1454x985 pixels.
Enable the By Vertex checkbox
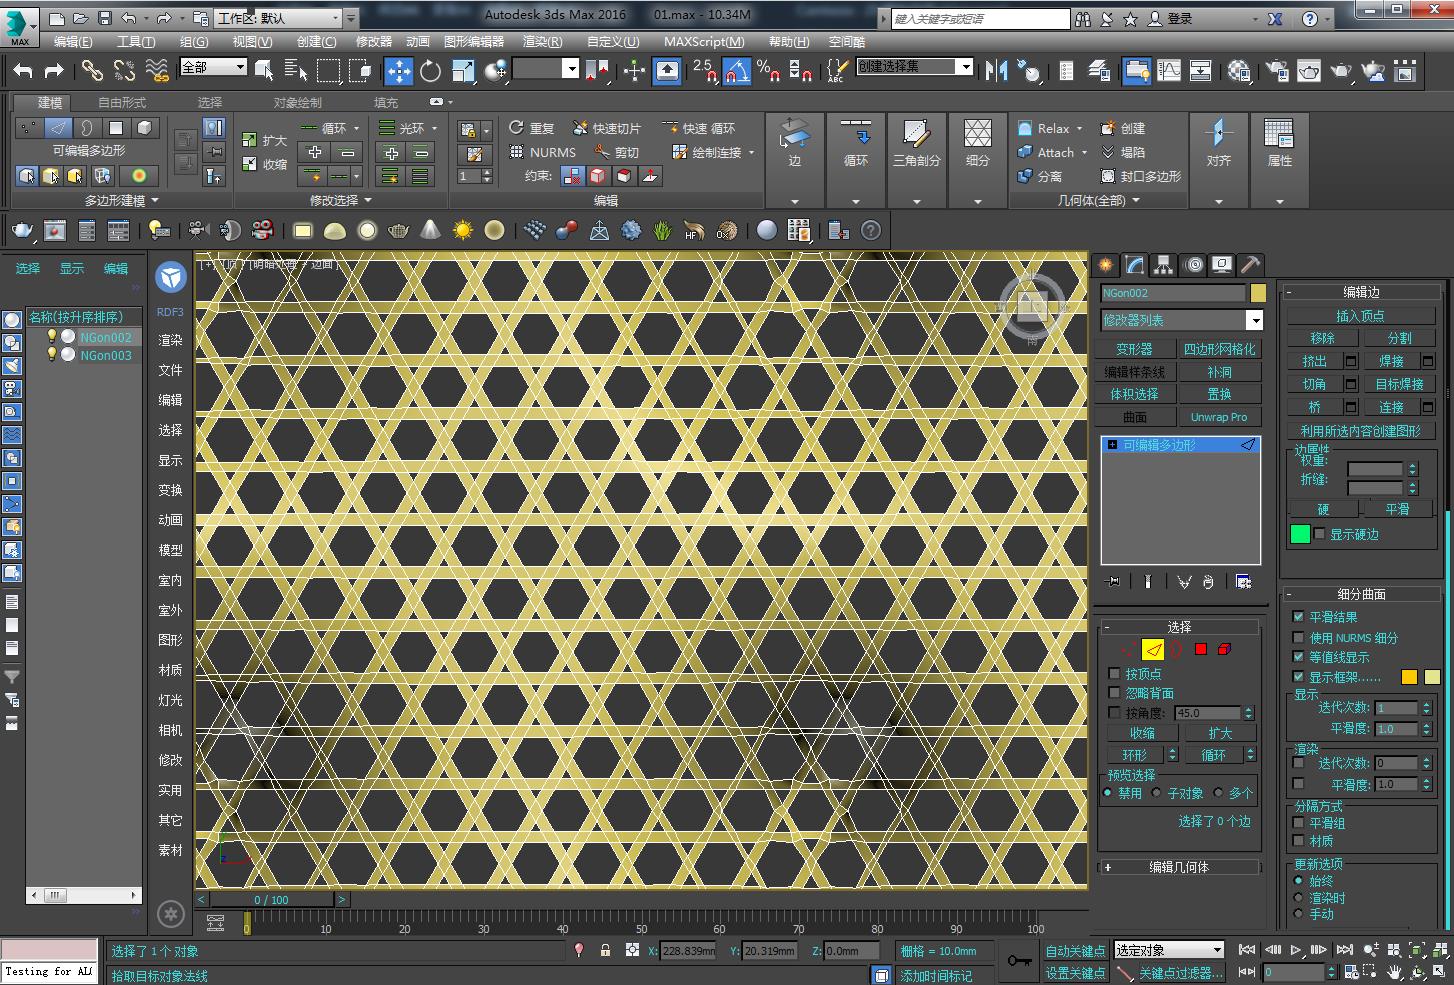click(1114, 674)
